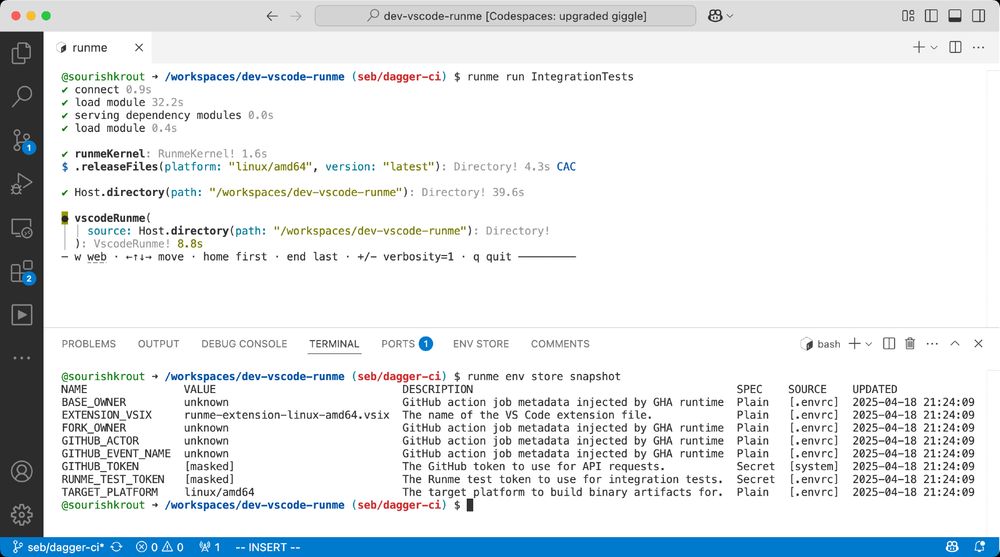Go back using the navigation arrow
Screen dimensions: 1000x557
click(x=272, y=16)
